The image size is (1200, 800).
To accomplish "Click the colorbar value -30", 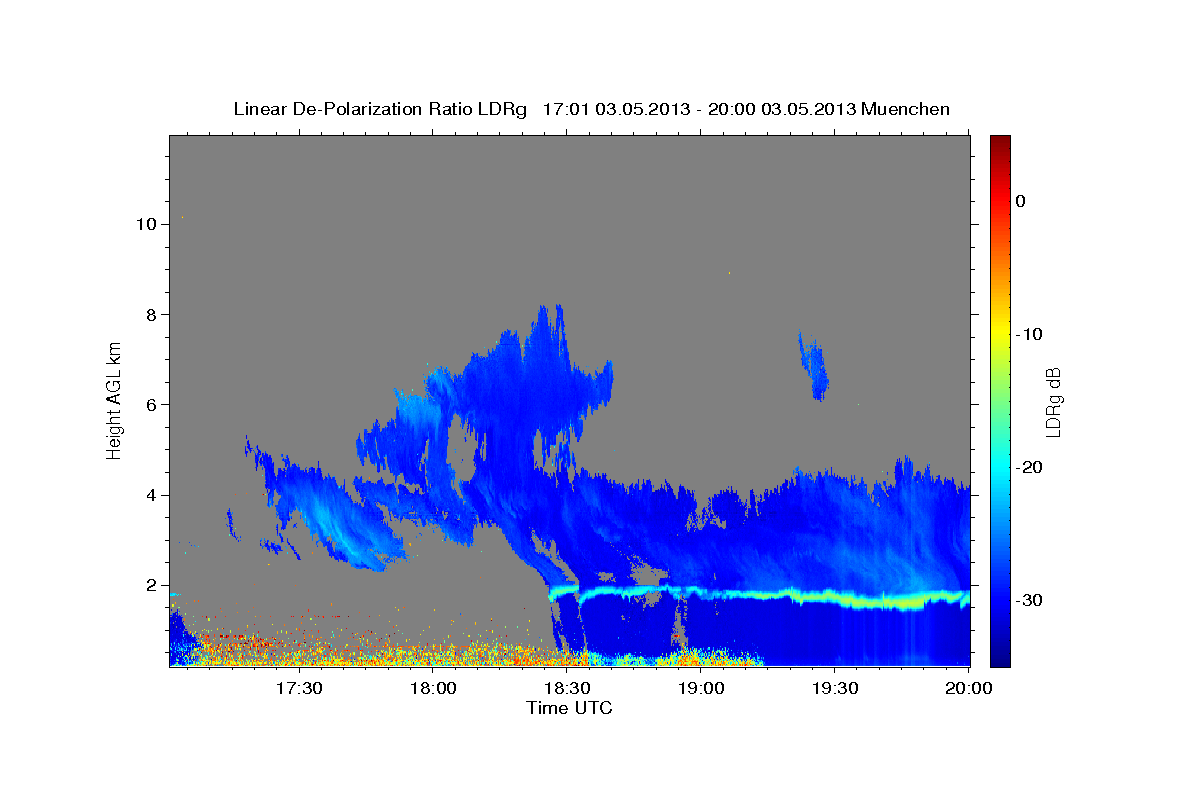I will (1030, 600).
